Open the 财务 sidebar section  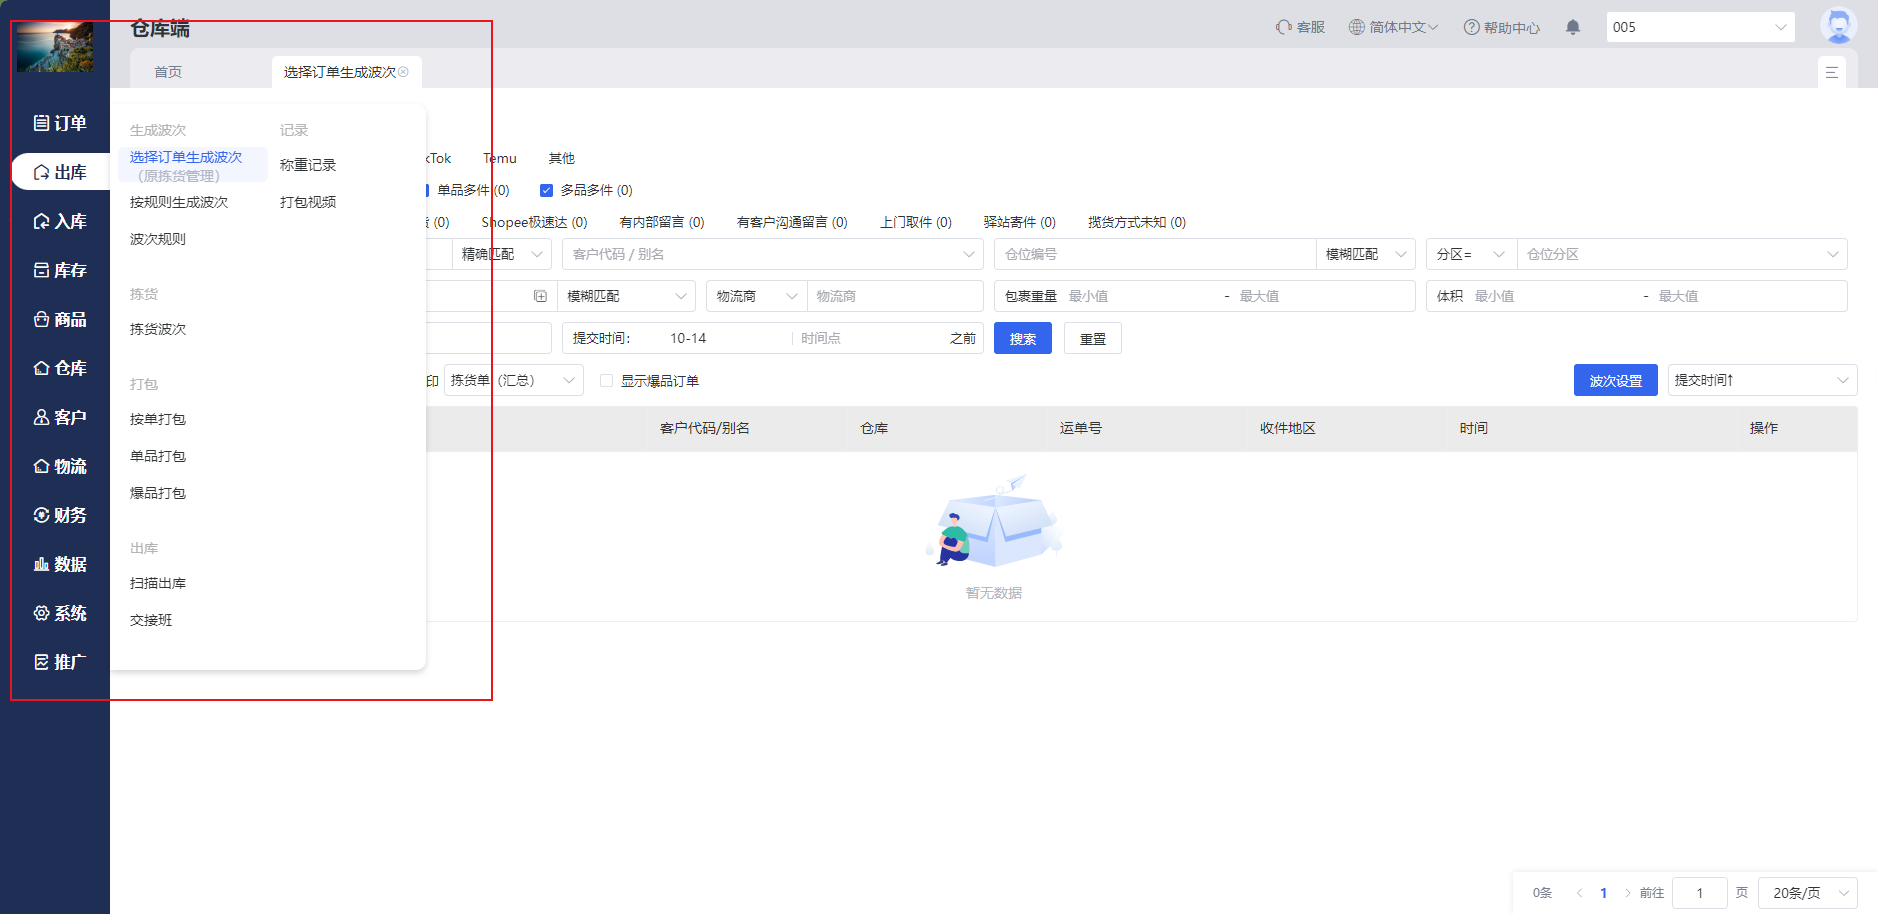pos(60,515)
